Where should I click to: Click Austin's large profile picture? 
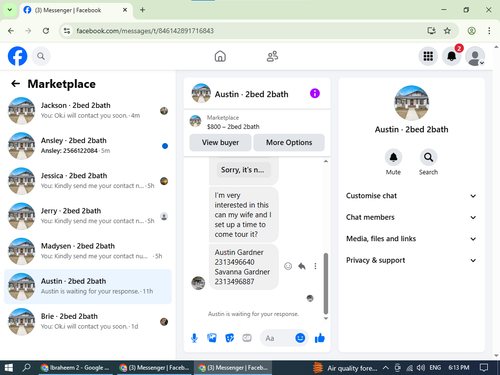click(x=411, y=103)
